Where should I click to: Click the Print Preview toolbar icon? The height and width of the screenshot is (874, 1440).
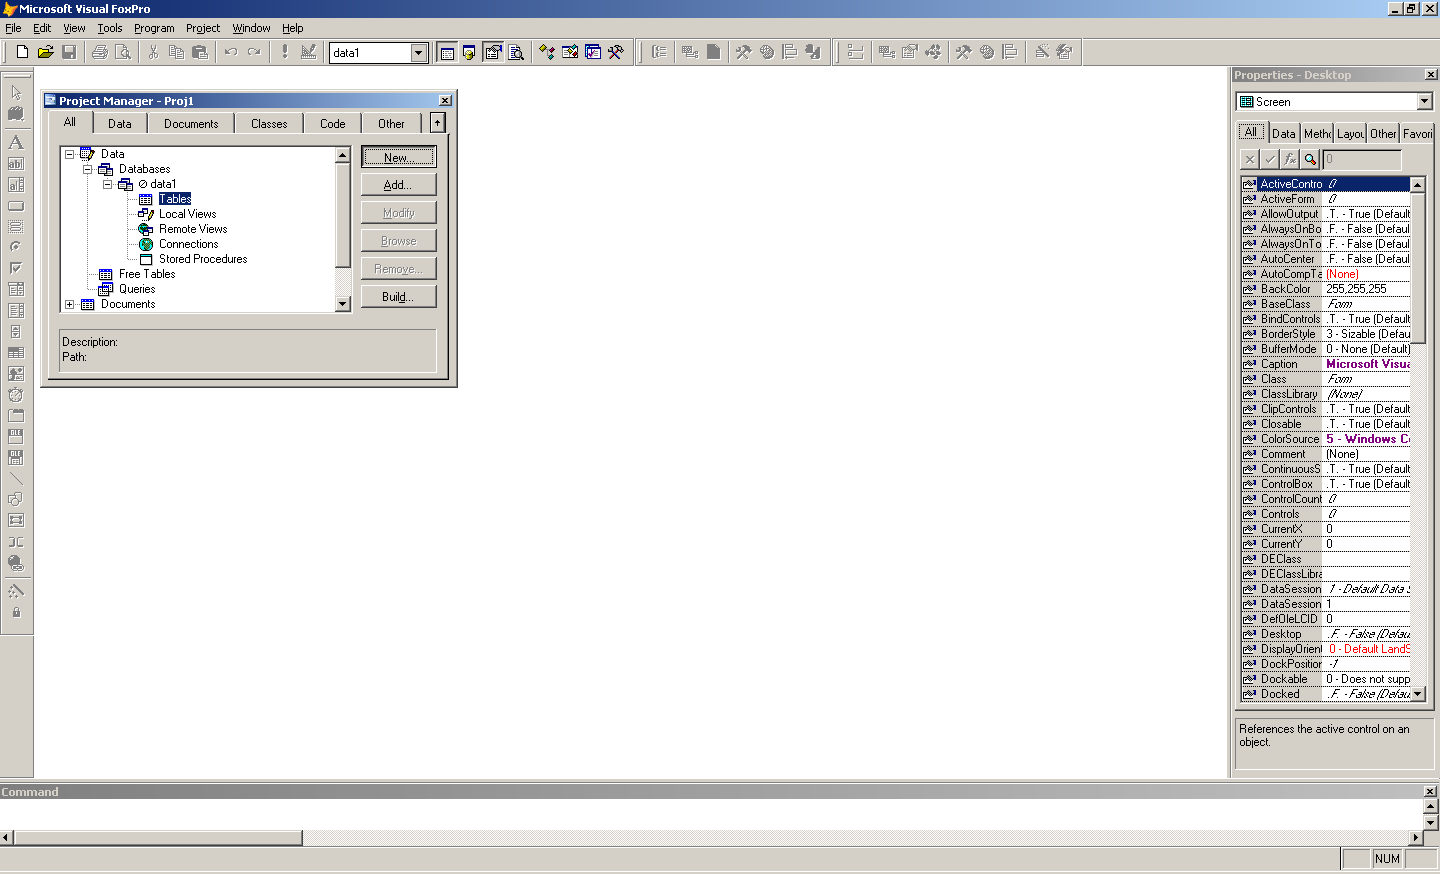click(123, 52)
